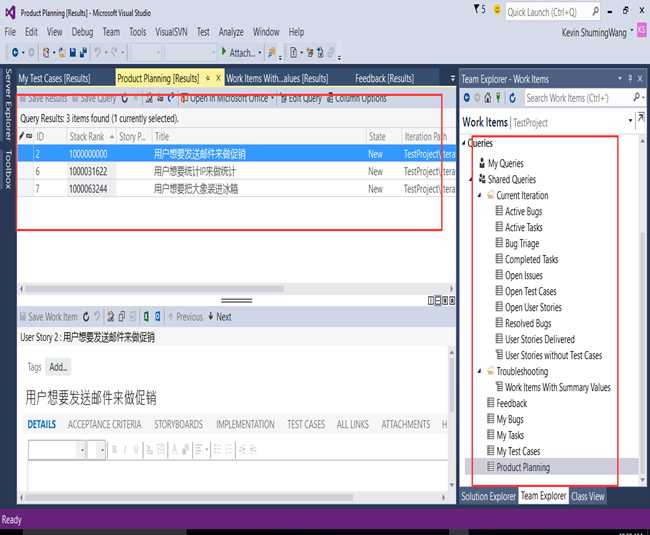Collapse the Queries section
The height and width of the screenshot is (535, 650).
[464, 143]
